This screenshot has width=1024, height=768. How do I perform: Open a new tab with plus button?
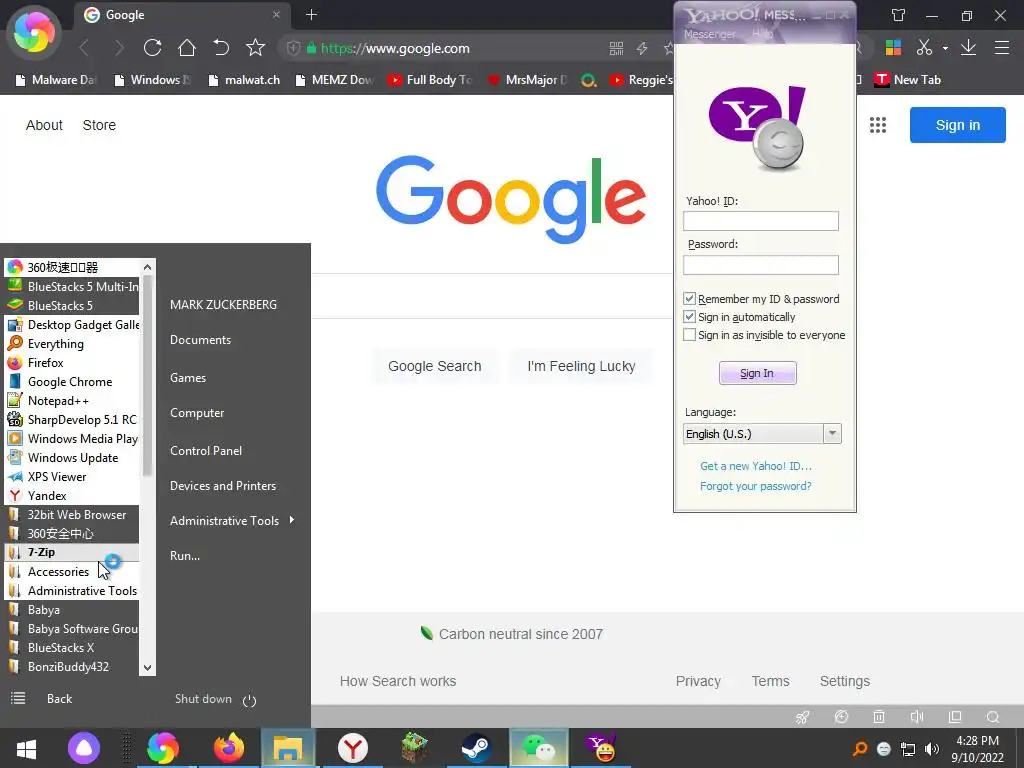tap(312, 15)
